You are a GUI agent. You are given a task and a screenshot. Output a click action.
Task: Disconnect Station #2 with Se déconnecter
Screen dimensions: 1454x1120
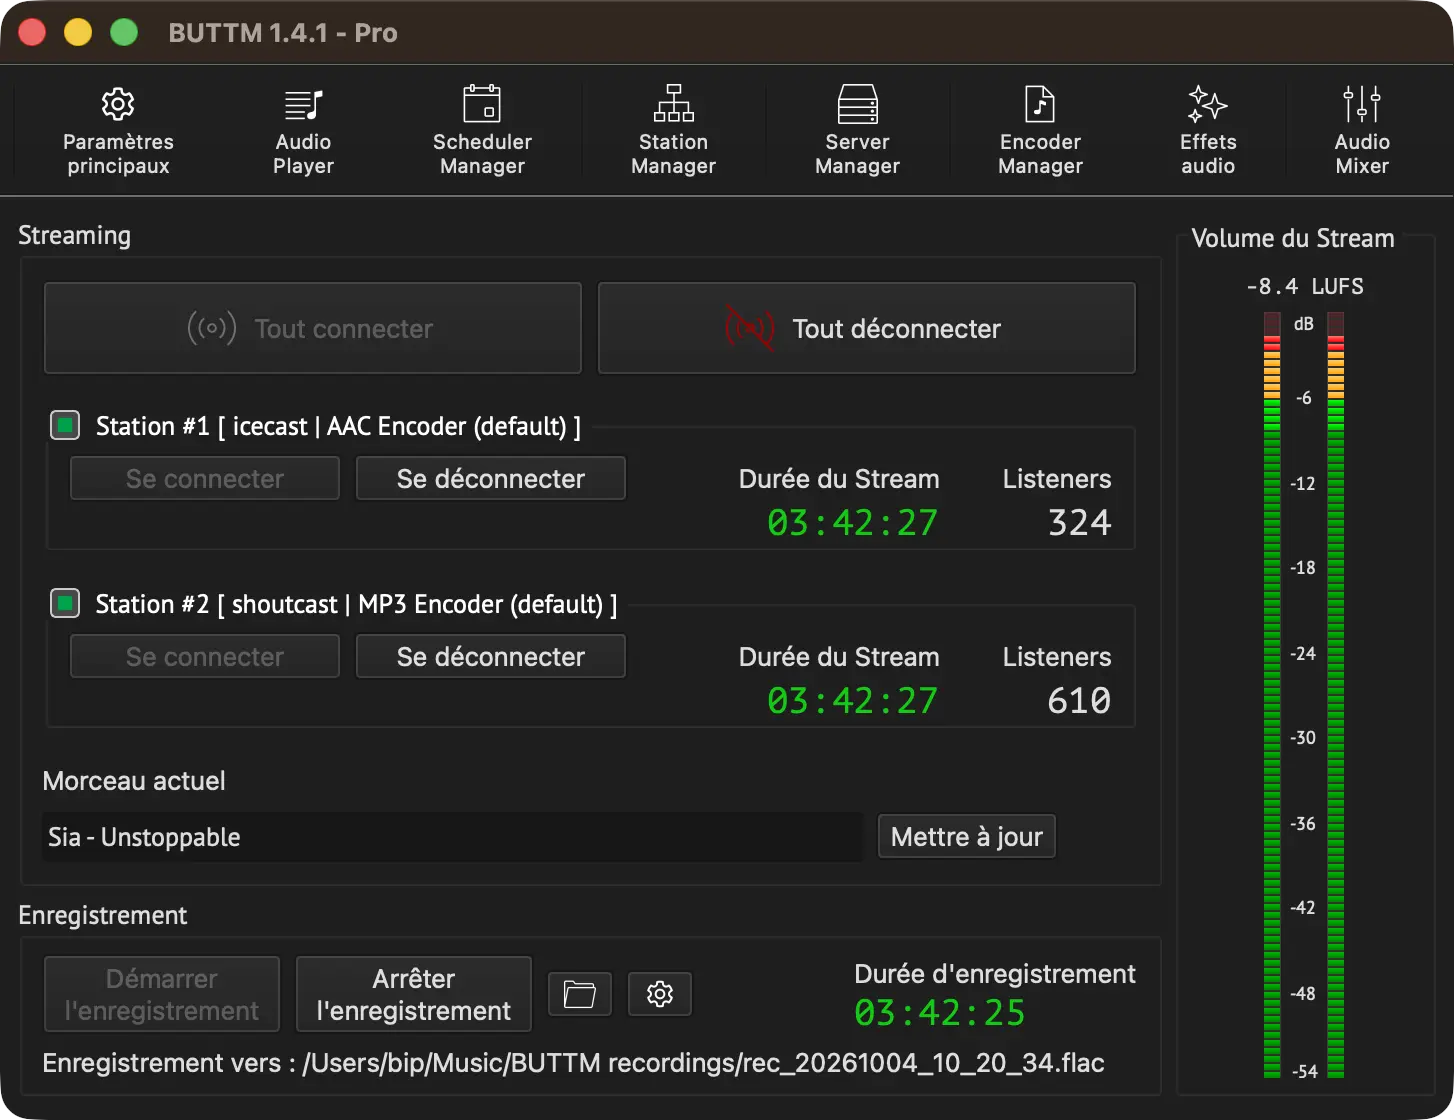click(491, 657)
